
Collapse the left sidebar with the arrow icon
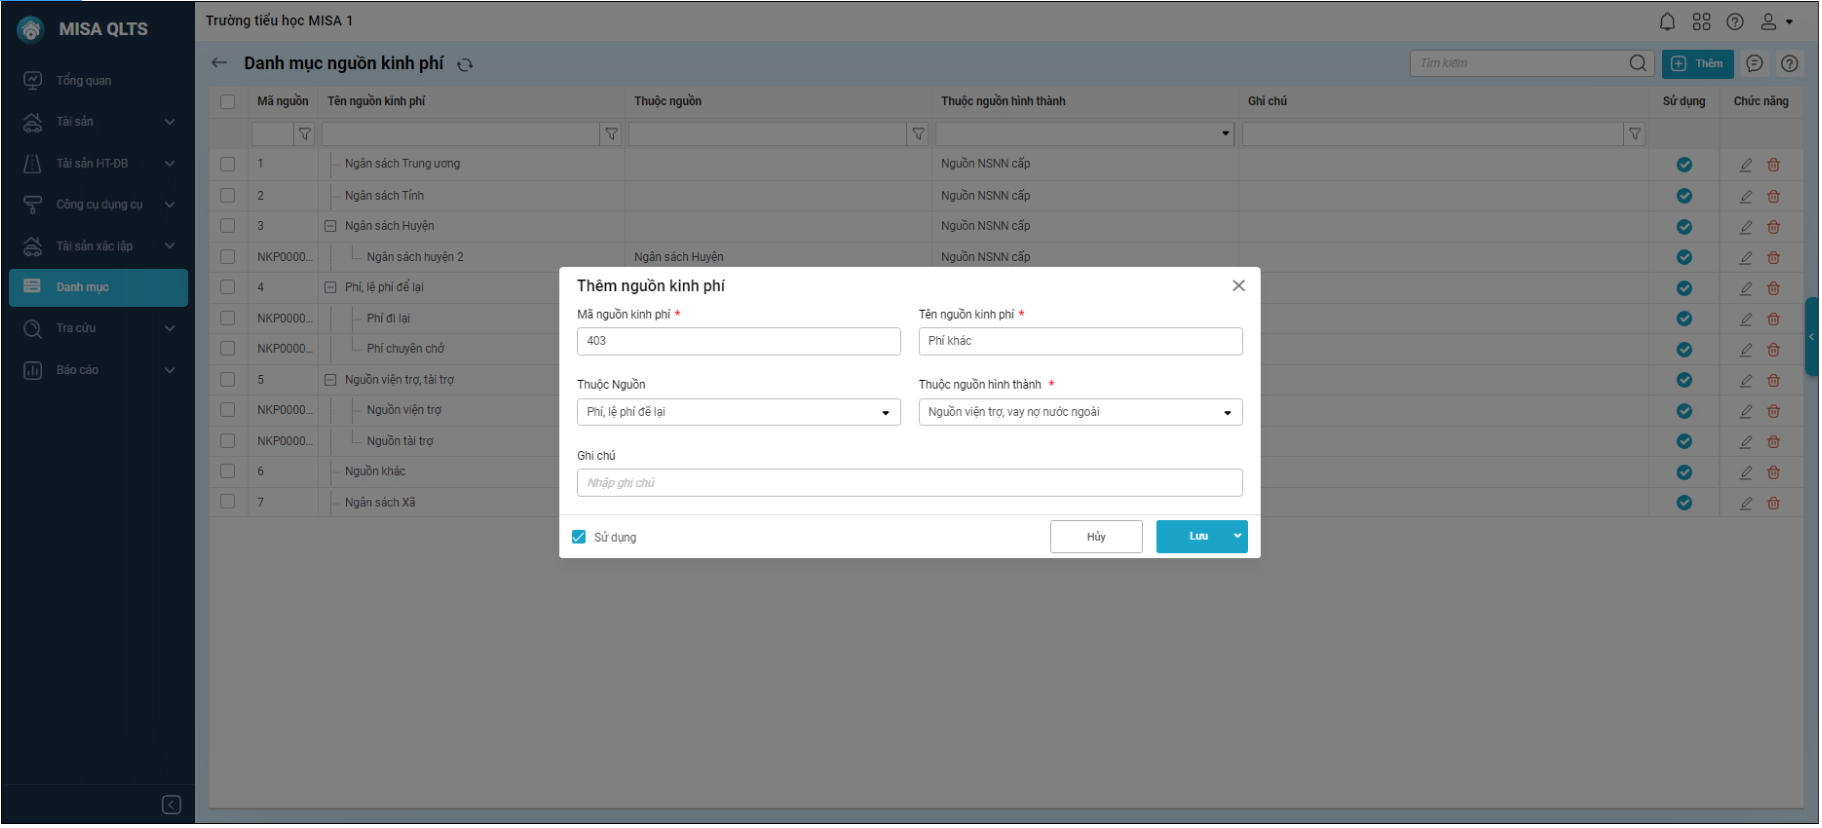[x=171, y=804]
